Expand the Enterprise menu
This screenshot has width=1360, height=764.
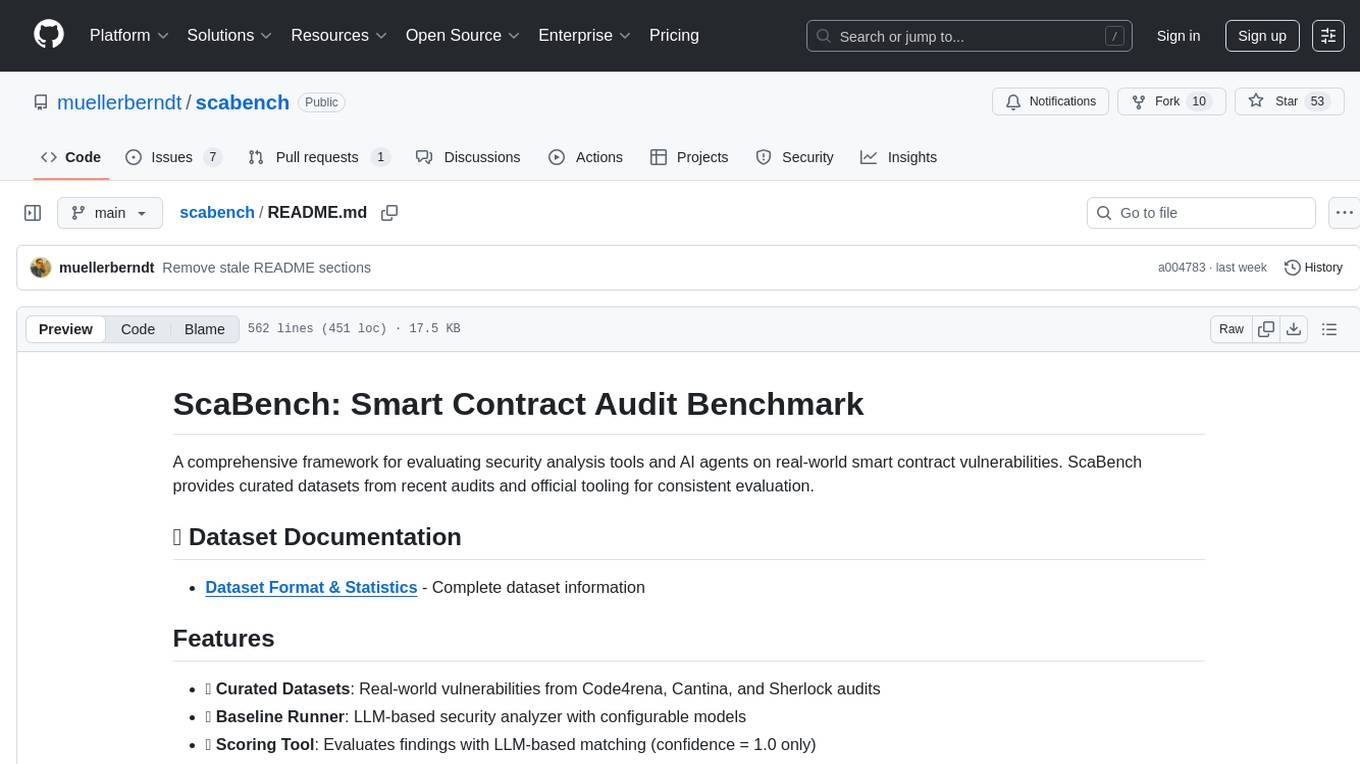pyautogui.click(x=585, y=35)
